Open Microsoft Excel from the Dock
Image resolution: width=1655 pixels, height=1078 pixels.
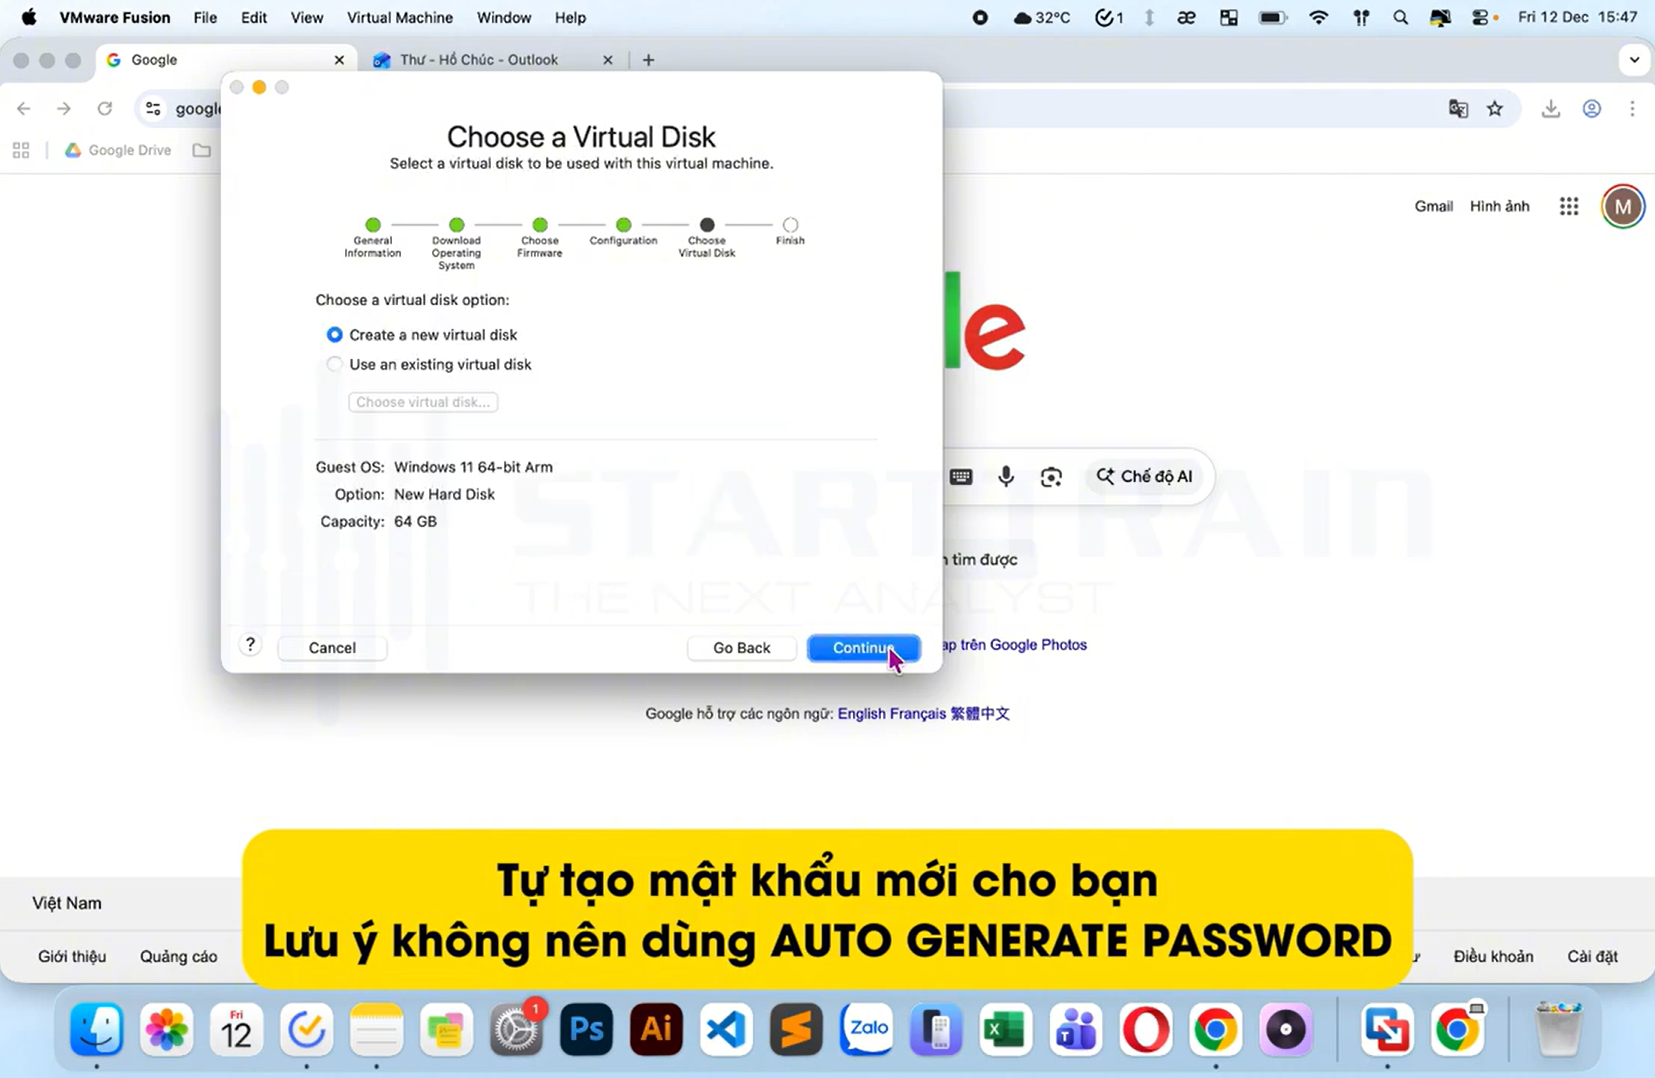click(1005, 1029)
